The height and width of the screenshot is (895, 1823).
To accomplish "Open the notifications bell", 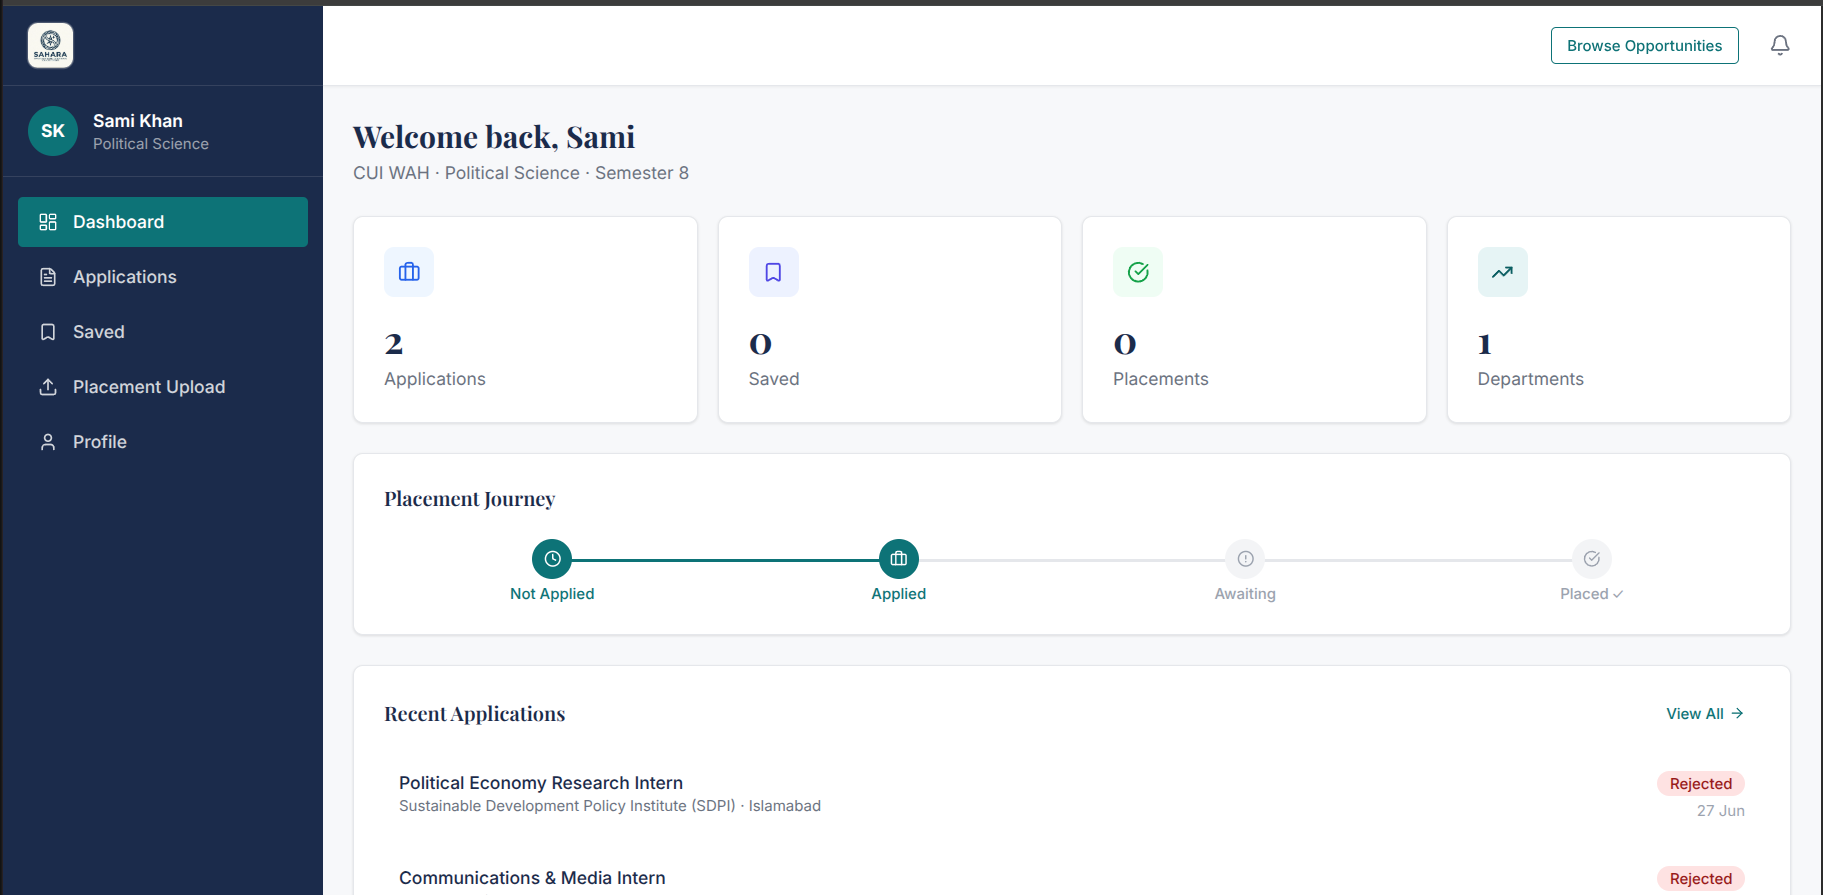I will (1780, 45).
